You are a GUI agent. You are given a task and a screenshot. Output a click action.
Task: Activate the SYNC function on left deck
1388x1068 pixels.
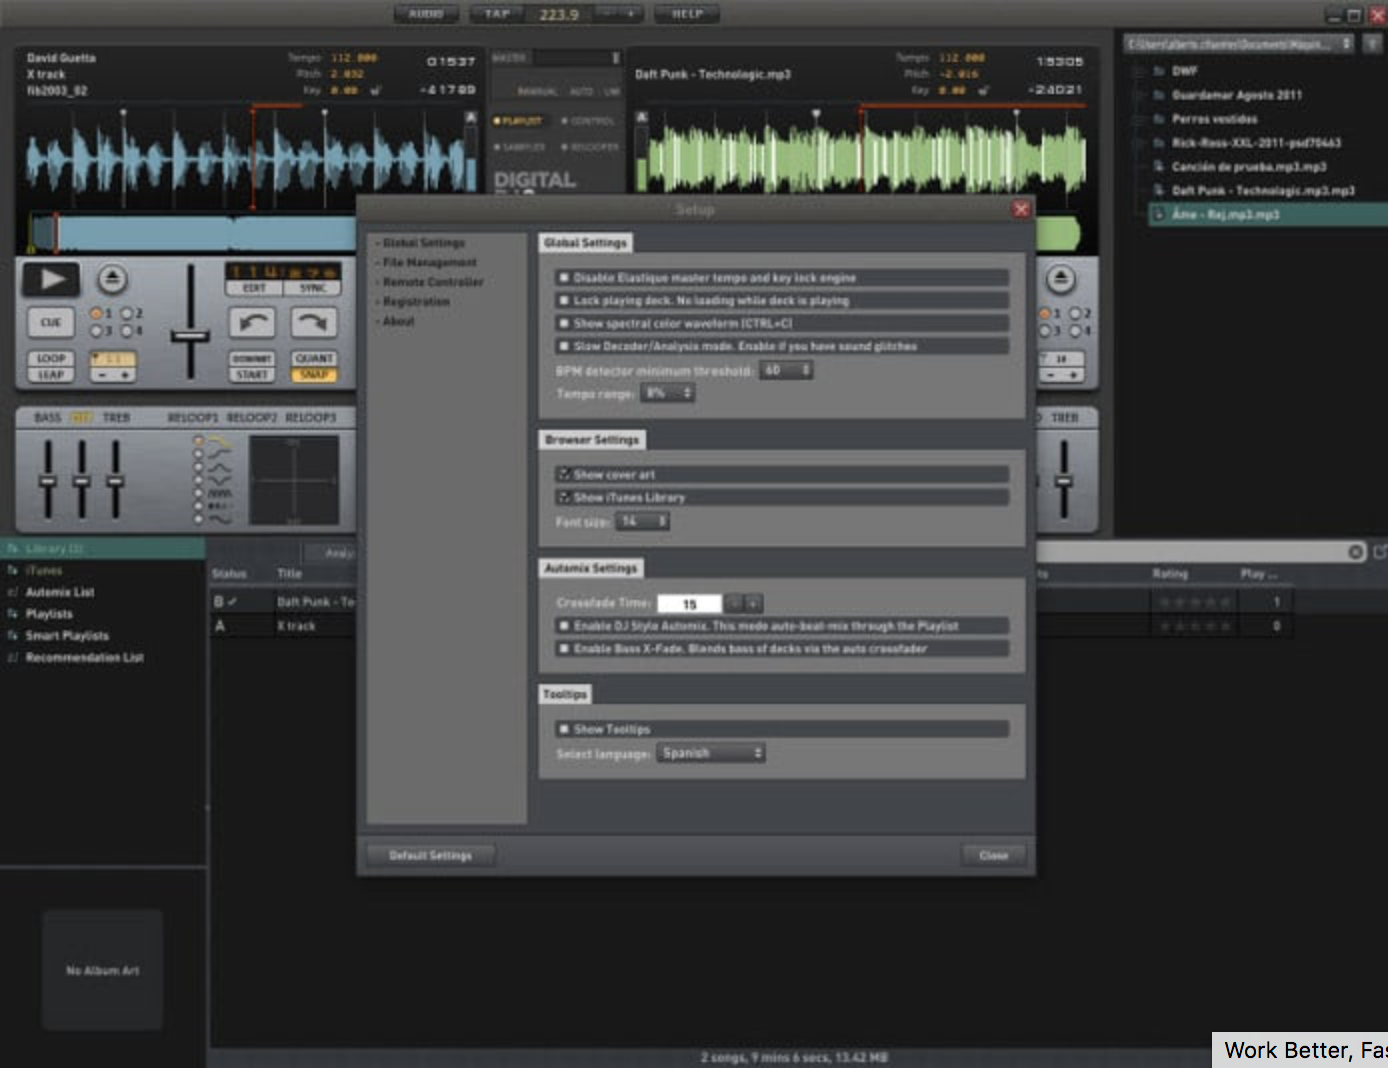pyautogui.click(x=311, y=289)
